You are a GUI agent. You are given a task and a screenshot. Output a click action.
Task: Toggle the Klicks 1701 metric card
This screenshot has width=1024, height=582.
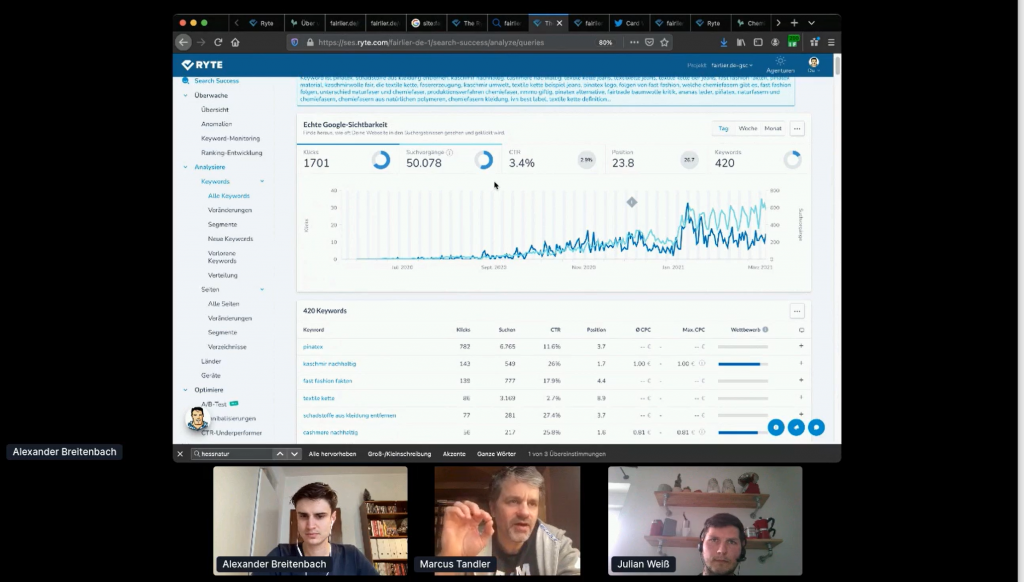click(347, 159)
